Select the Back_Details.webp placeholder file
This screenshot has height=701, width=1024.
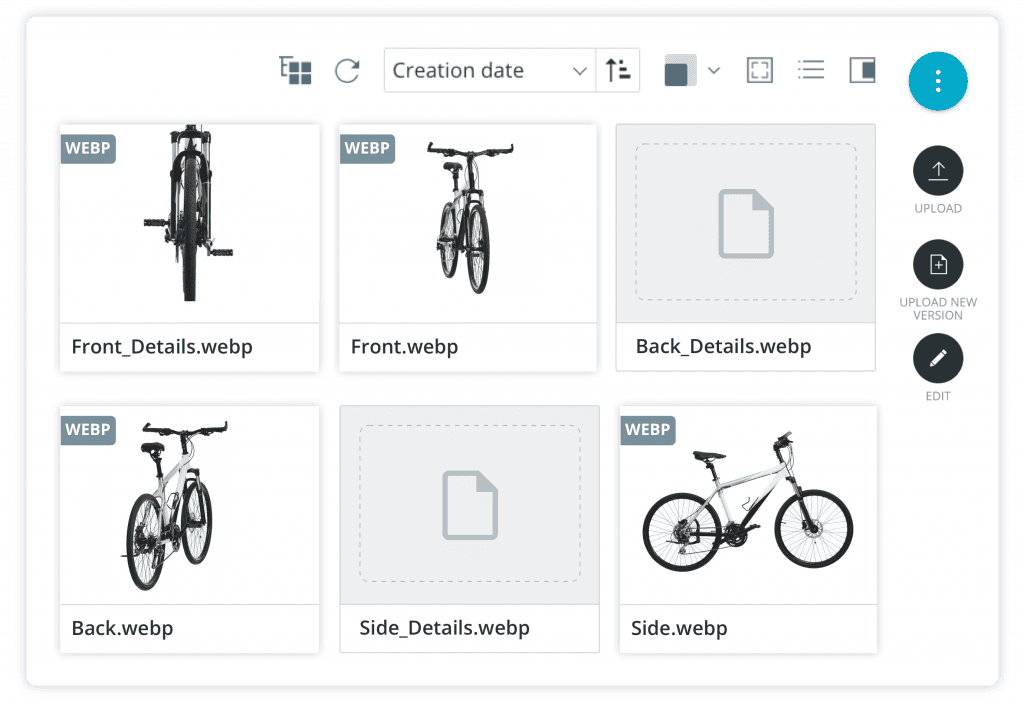point(745,224)
